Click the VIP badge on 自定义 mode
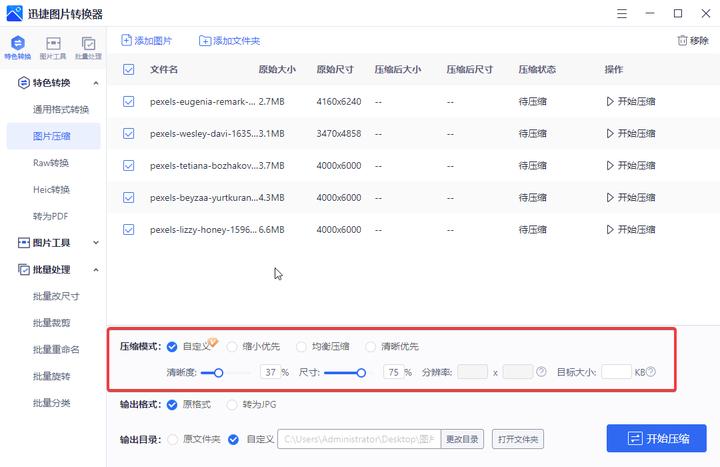The width and height of the screenshot is (720, 467). (x=213, y=342)
